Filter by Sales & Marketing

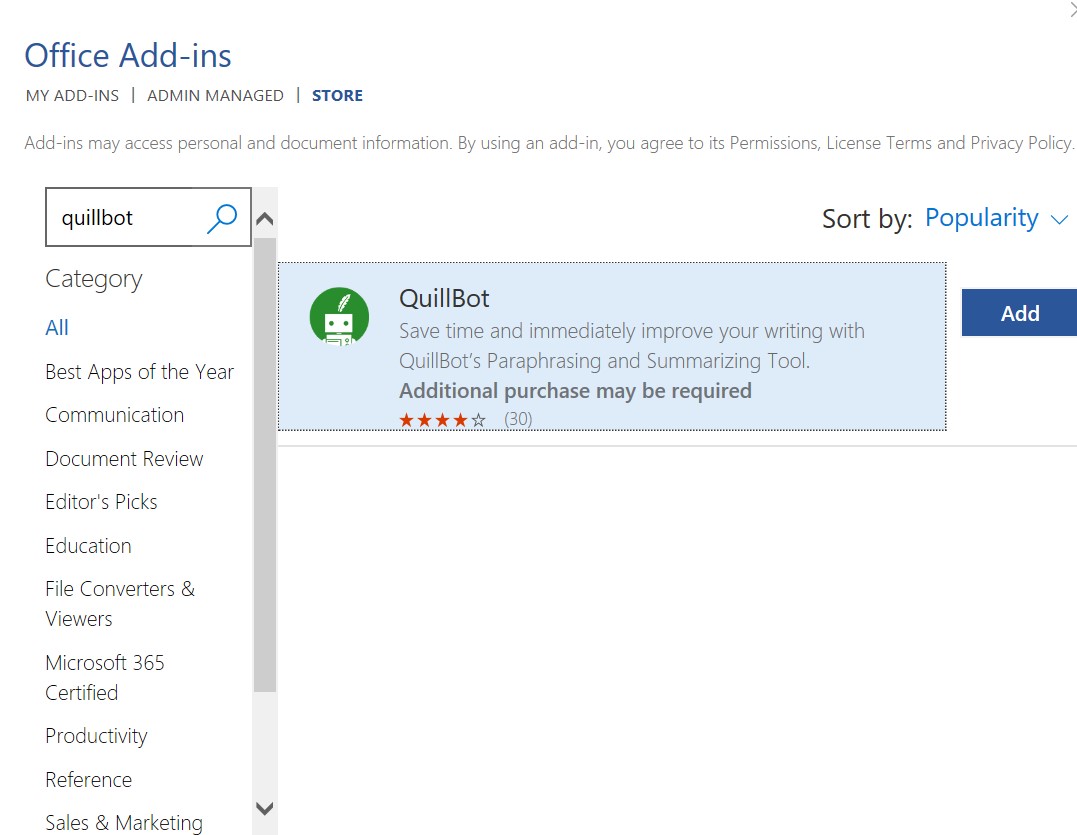(124, 823)
